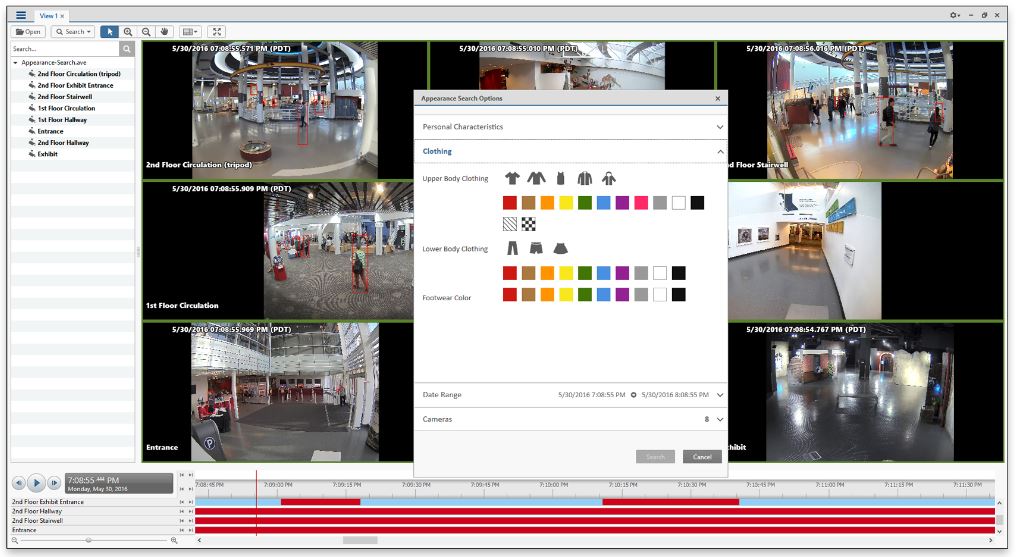Screen dimensions: 1018x557
Task: Choose striped pattern for upper clothing
Action: [510, 225]
